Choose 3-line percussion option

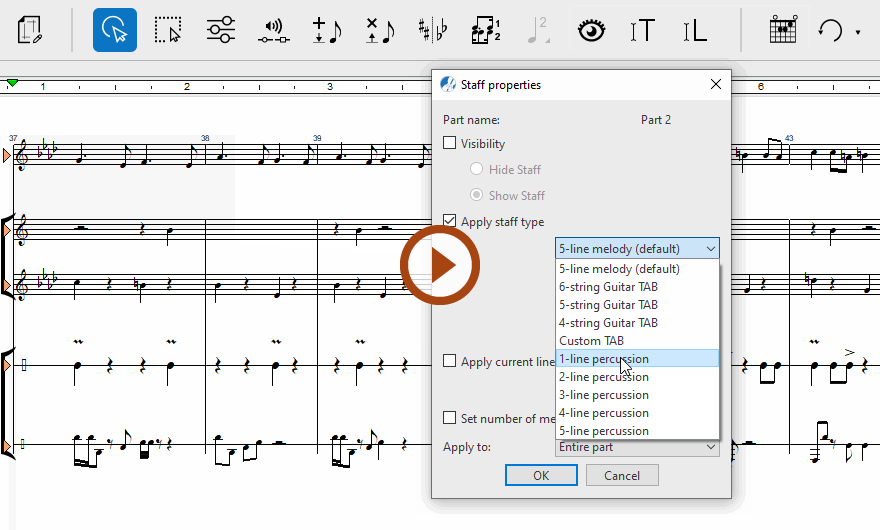coord(637,395)
